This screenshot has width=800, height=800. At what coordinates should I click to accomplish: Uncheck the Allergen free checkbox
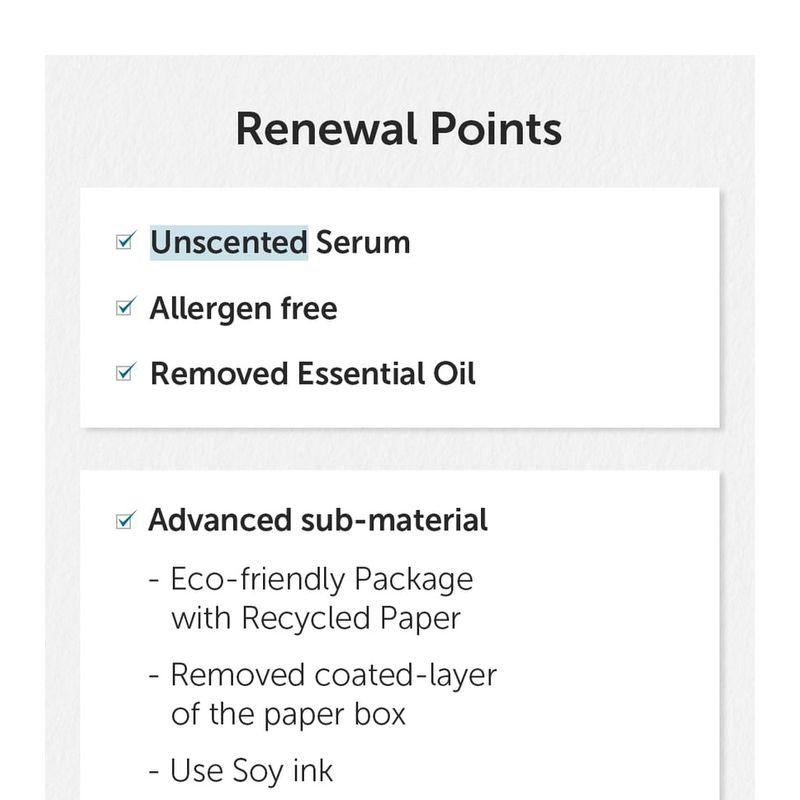125,307
